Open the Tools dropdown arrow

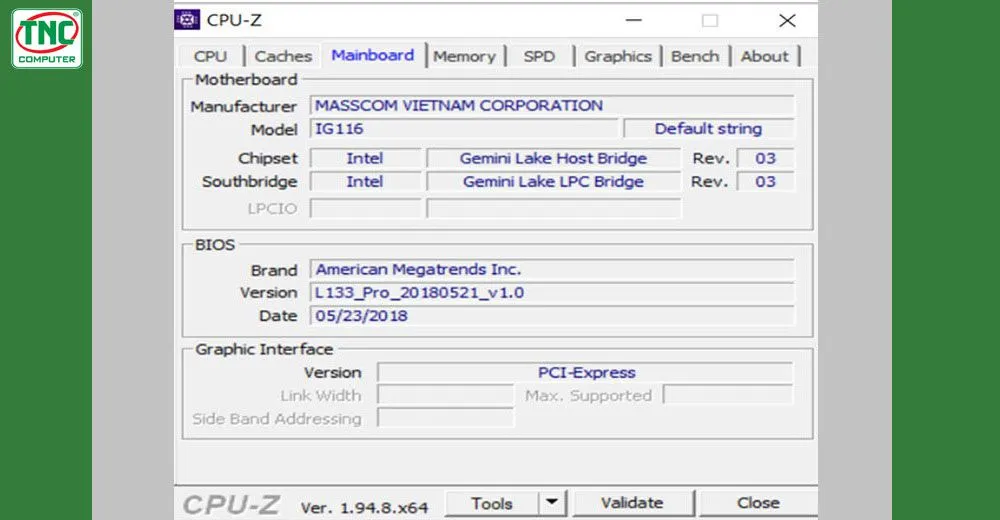pos(552,503)
